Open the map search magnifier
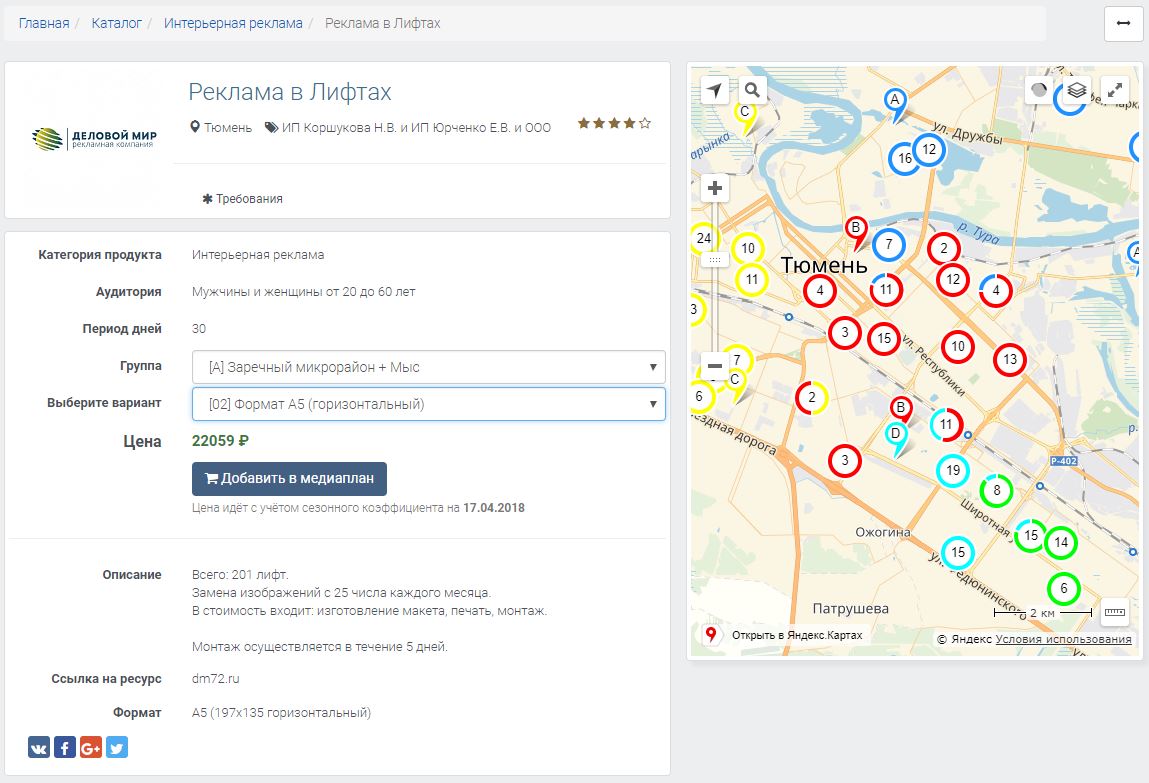 pyautogui.click(x=752, y=90)
